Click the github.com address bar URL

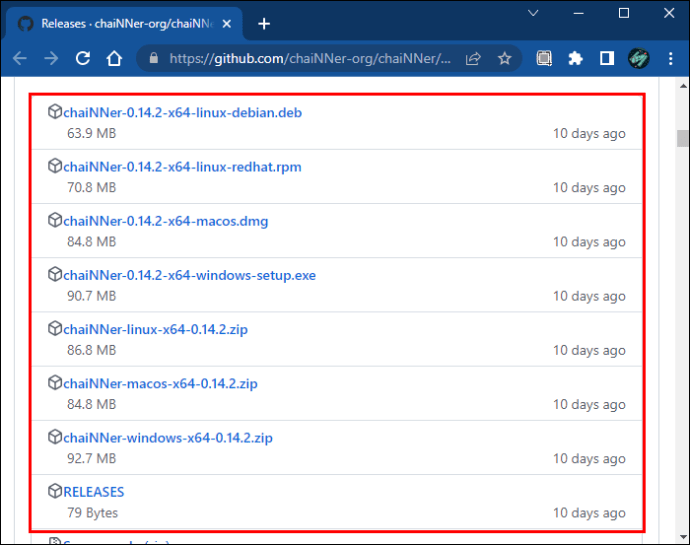coord(310,58)
